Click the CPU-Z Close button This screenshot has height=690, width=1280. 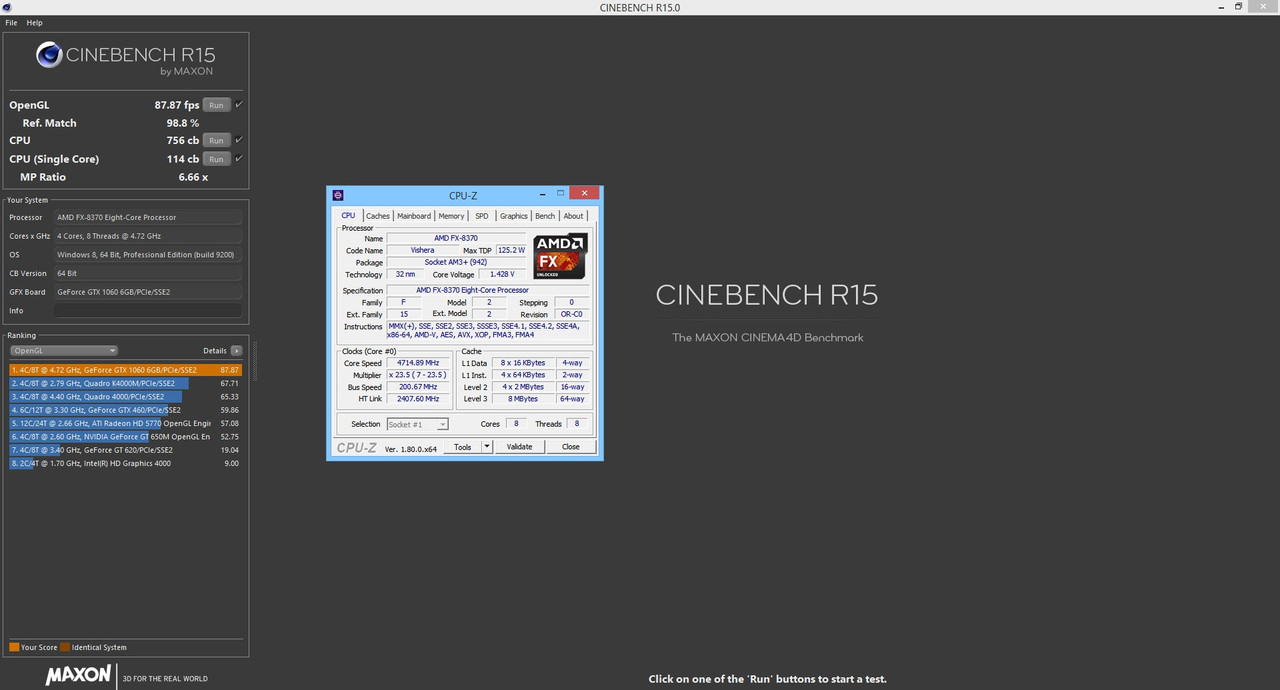coord(571,447)
